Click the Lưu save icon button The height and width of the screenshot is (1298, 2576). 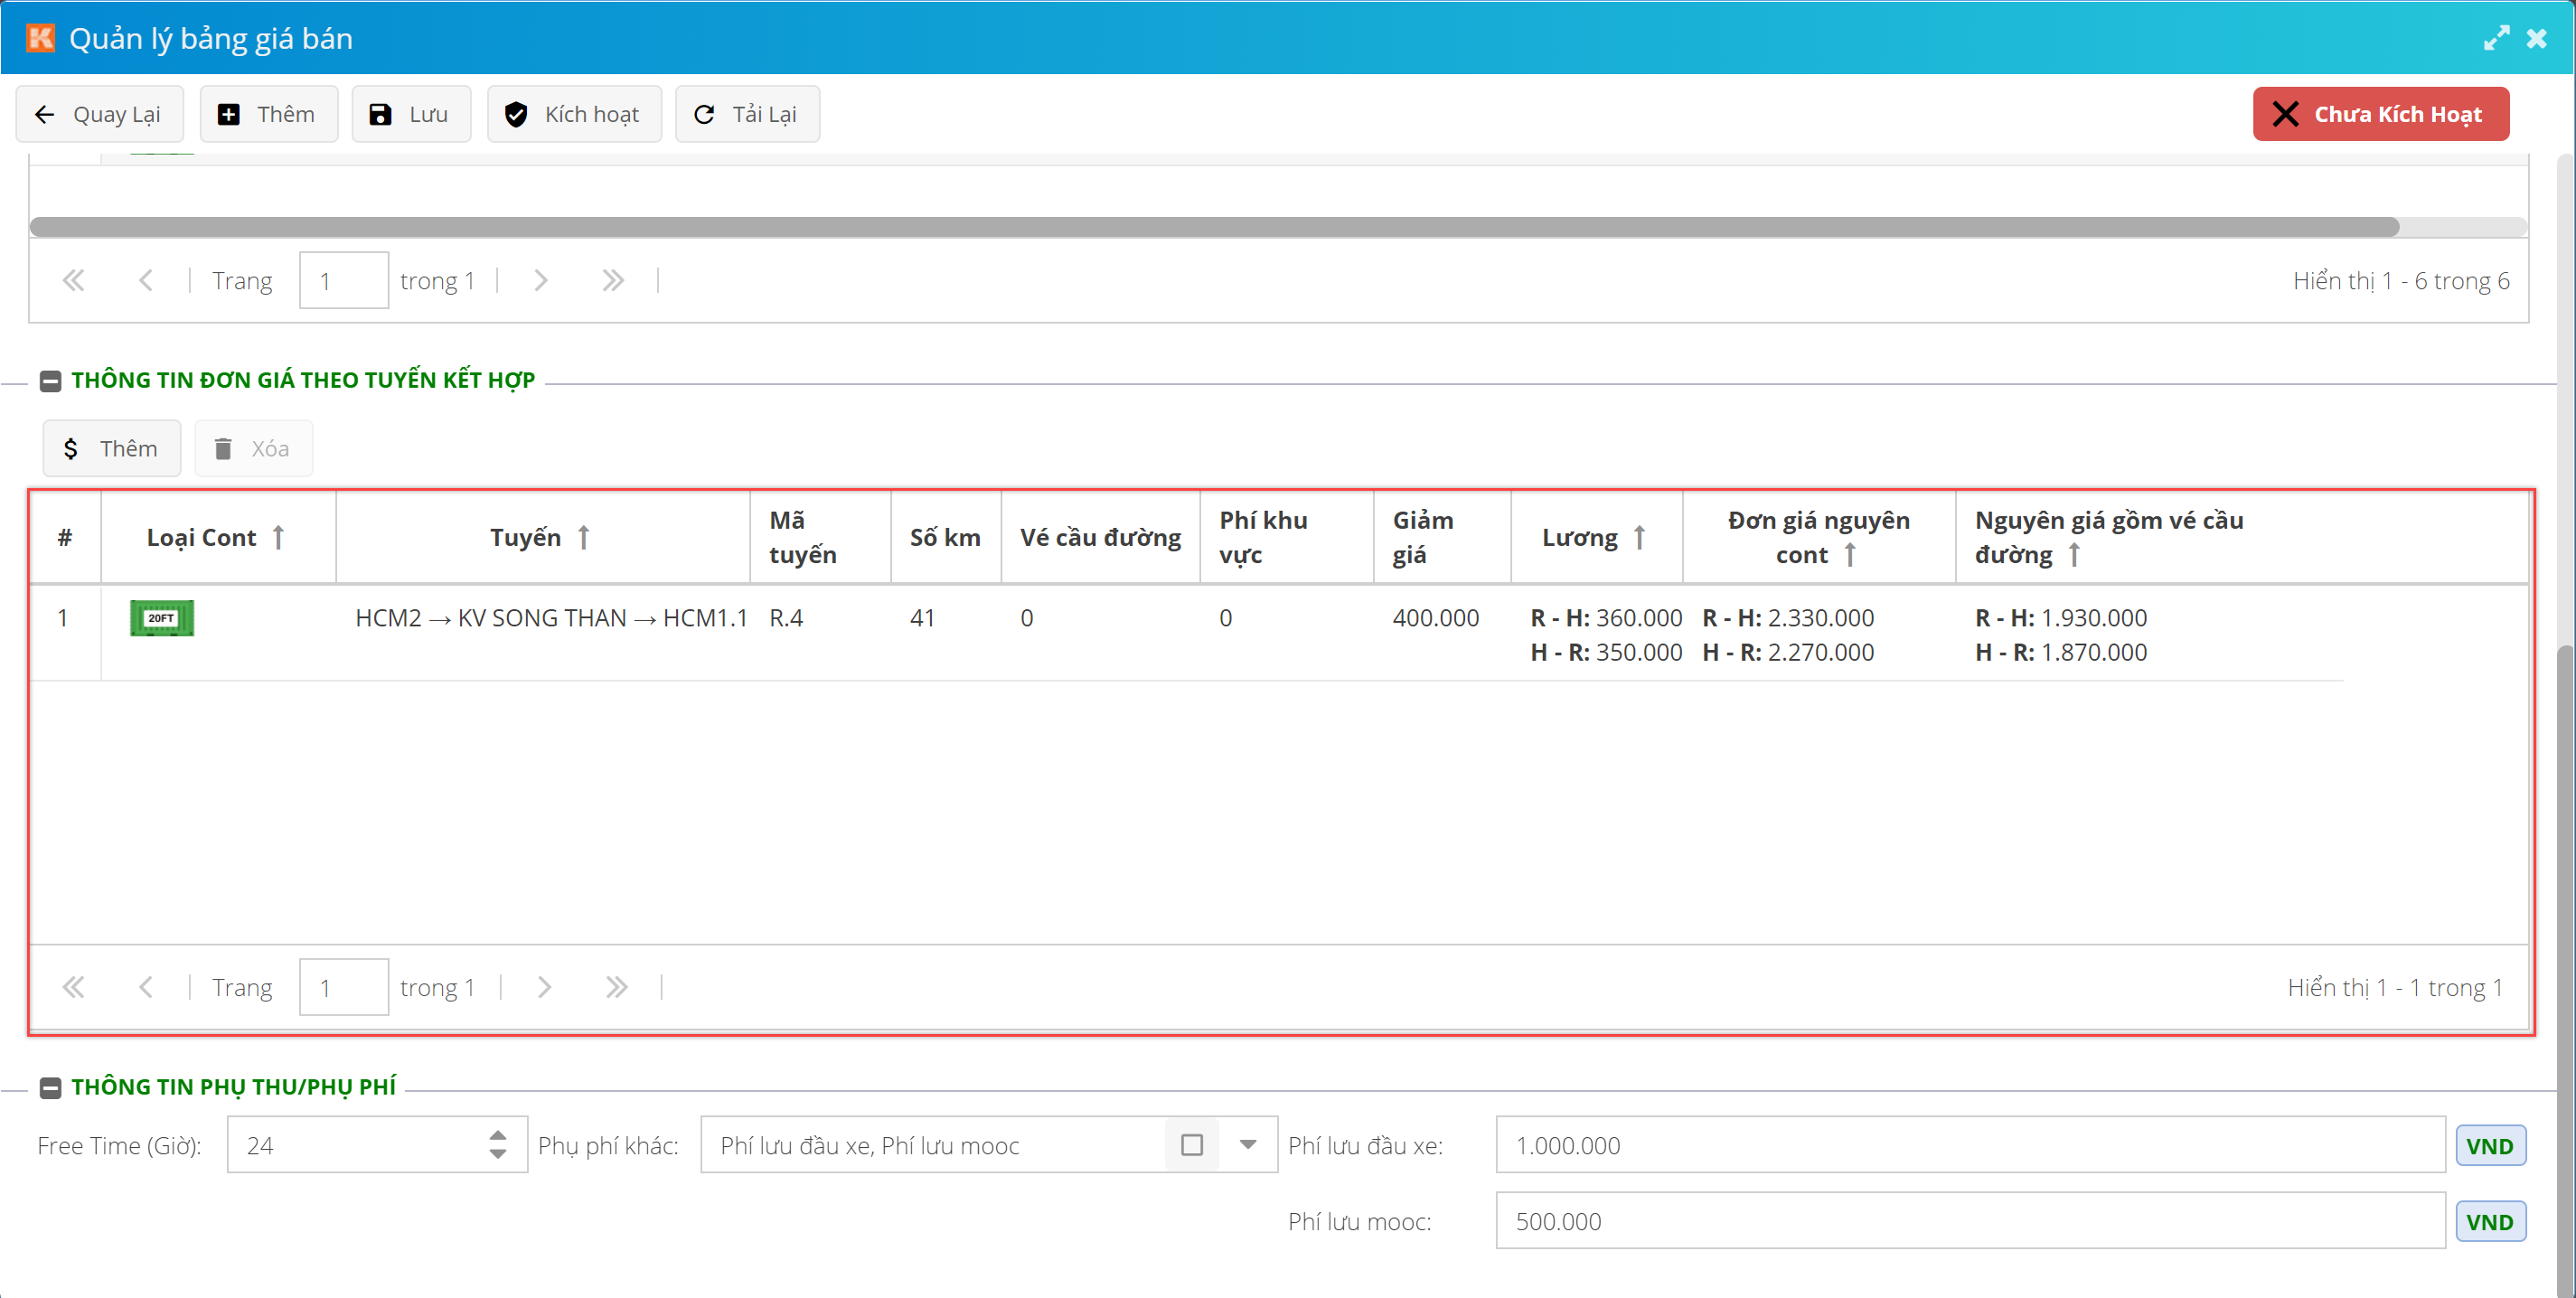click(x=411, y=114)
